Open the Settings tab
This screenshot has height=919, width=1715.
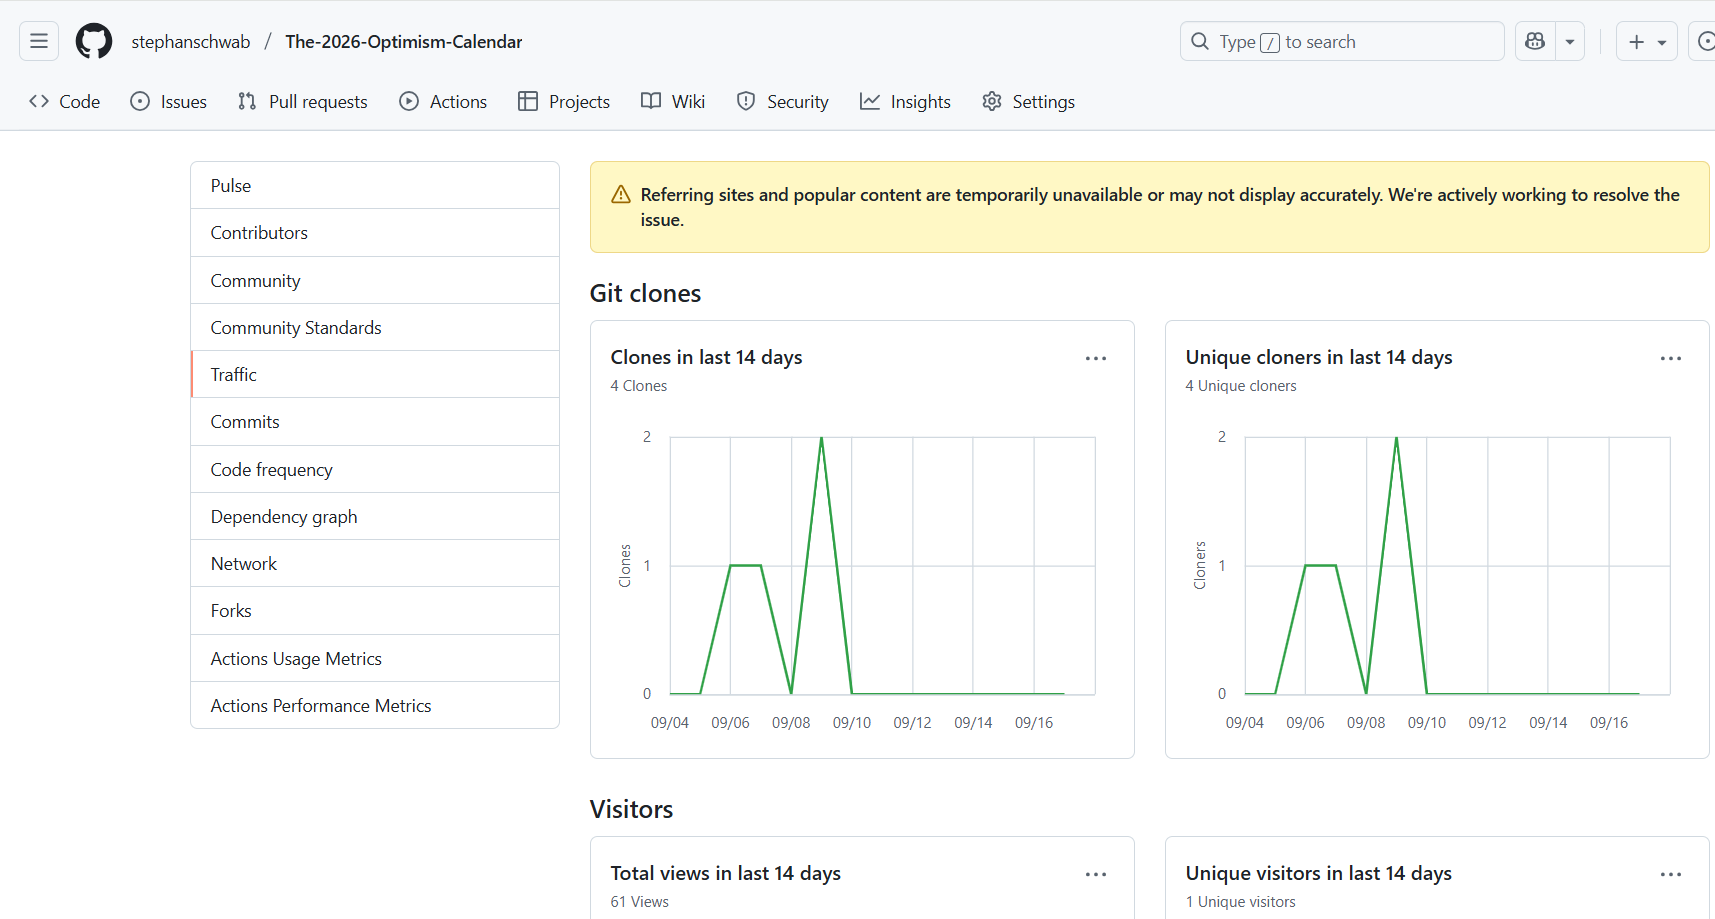[x=1028, y=101]
